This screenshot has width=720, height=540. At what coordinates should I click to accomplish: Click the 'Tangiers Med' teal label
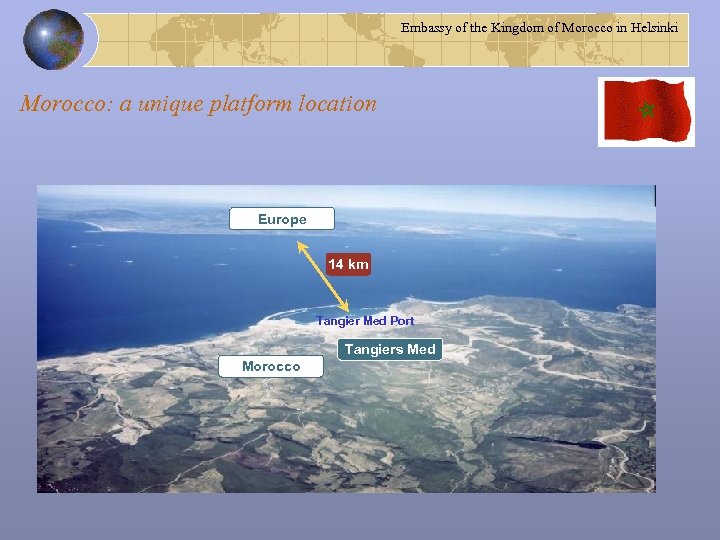[x=390, y=349]
